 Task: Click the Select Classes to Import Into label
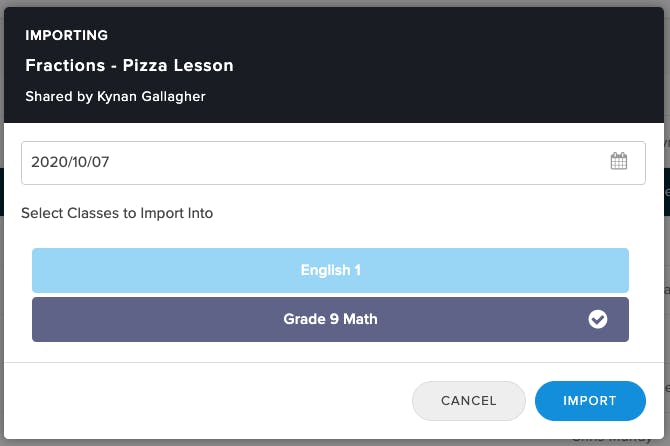117,213
